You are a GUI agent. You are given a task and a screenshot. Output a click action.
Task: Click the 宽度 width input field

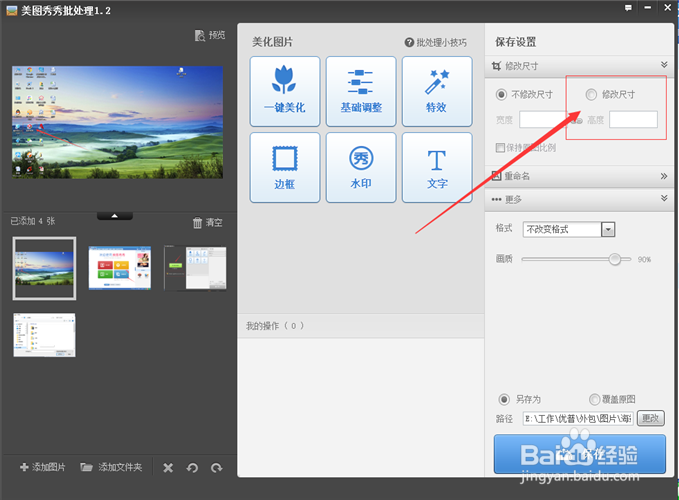click(544, 119)
